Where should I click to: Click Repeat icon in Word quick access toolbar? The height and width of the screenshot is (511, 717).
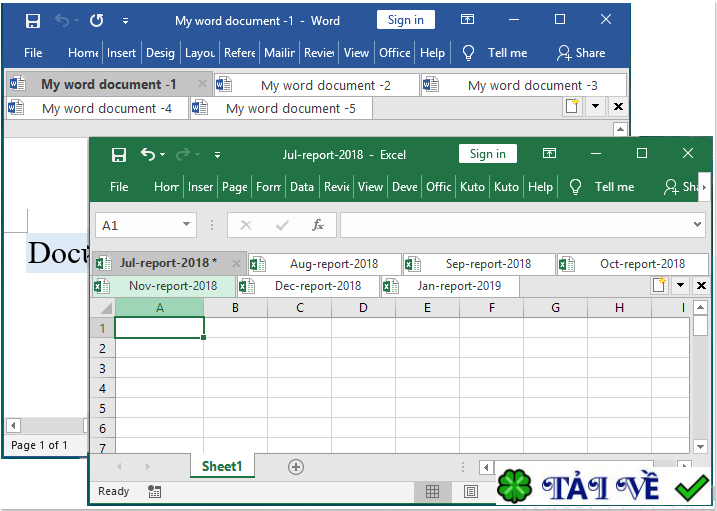pos(96,21)
